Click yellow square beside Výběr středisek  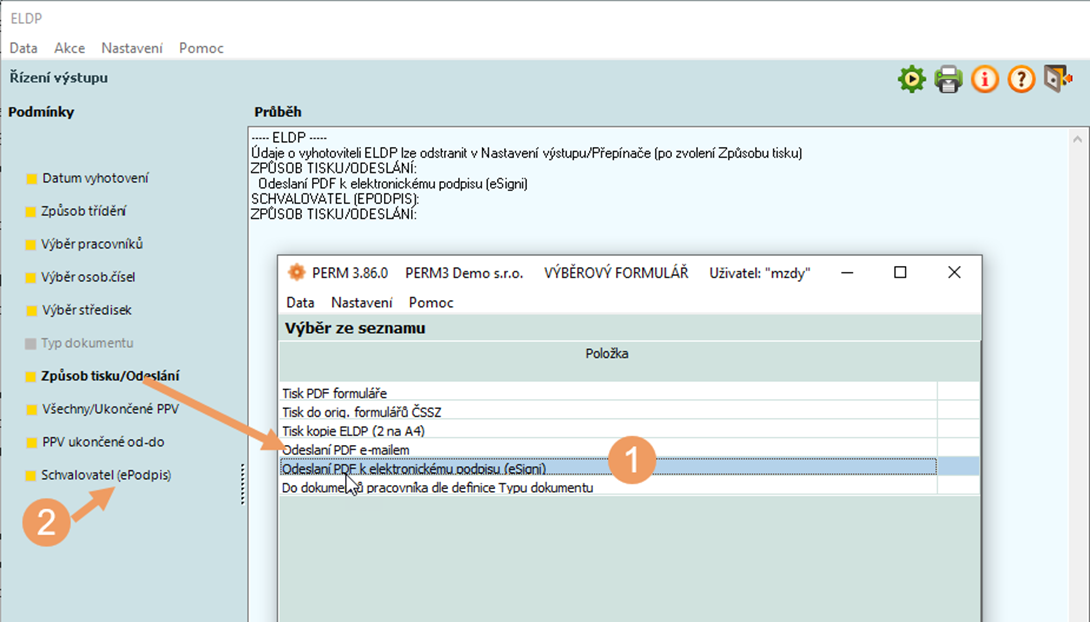[31, 311]
